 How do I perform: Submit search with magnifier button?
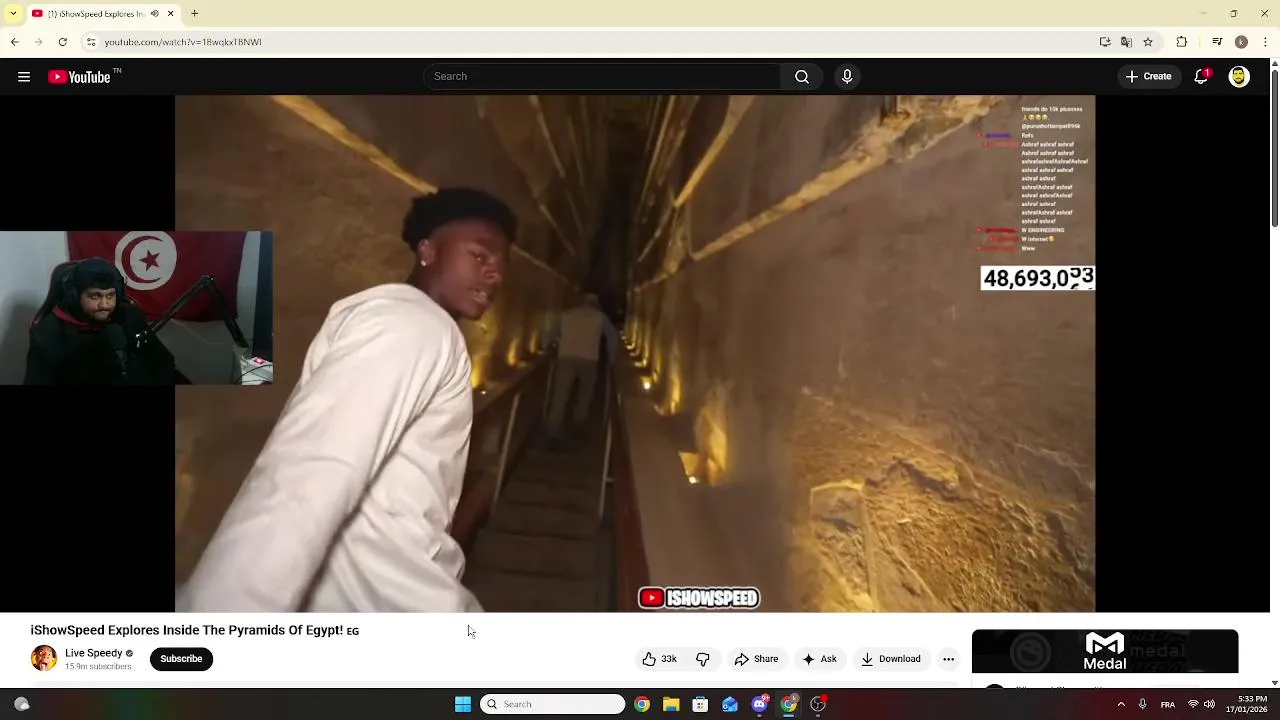(802, 77)
